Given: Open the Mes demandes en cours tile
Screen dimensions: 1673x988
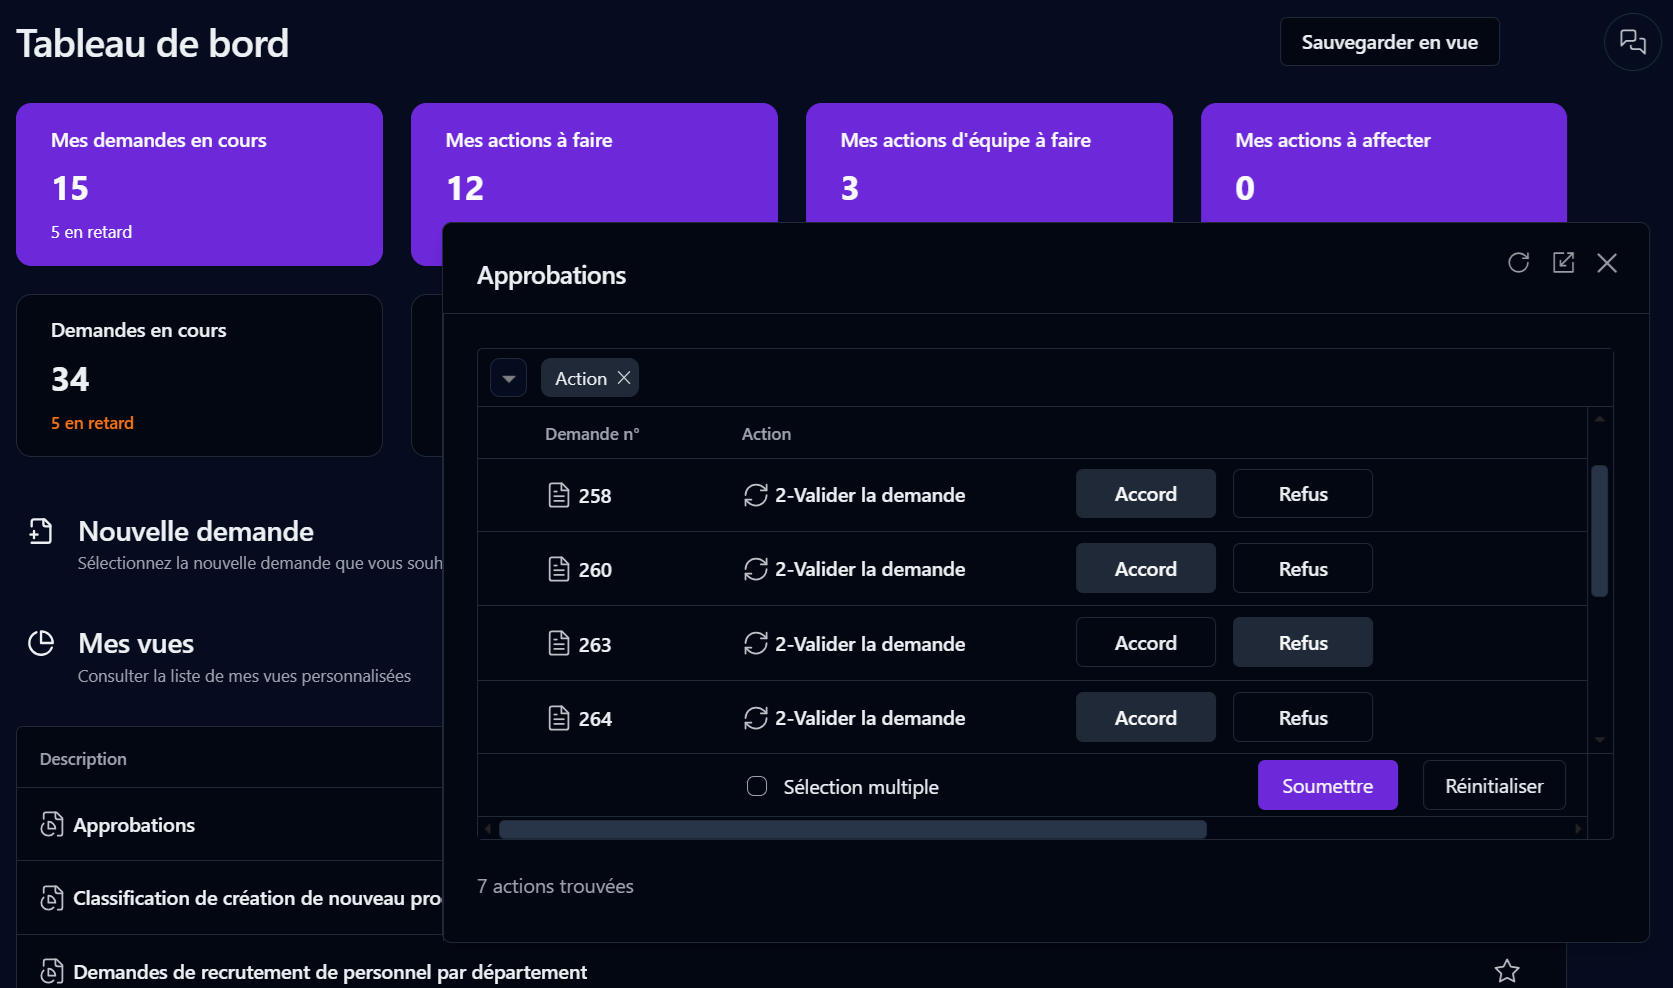Looking at the screenshot, I should (199, 184).
